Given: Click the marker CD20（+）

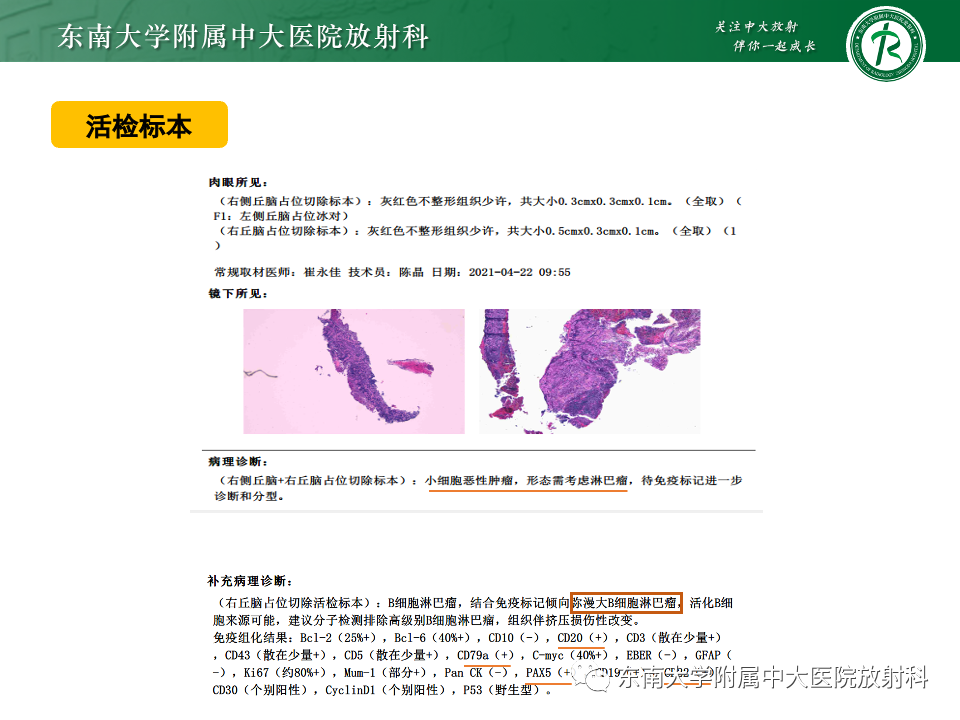Looking at the screenshot, I should coord(583,638).
